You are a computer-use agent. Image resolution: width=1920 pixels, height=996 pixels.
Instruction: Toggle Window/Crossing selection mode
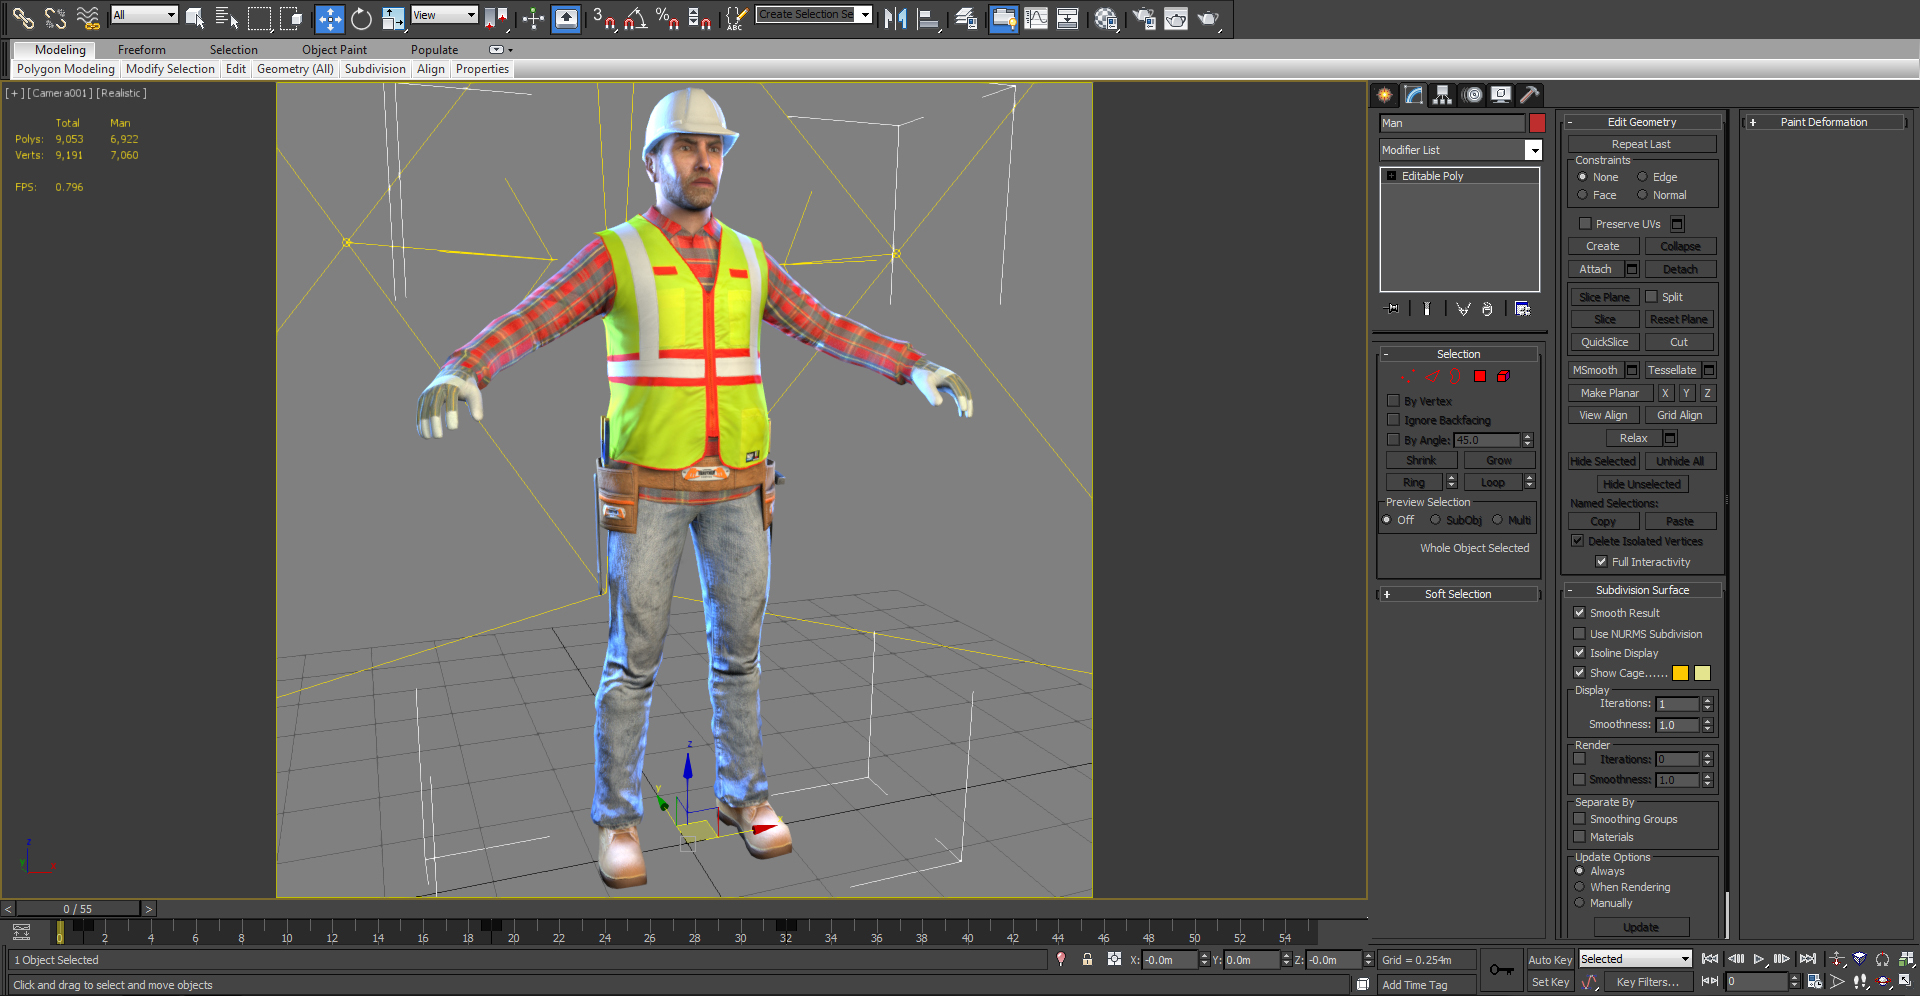[291, 18]
